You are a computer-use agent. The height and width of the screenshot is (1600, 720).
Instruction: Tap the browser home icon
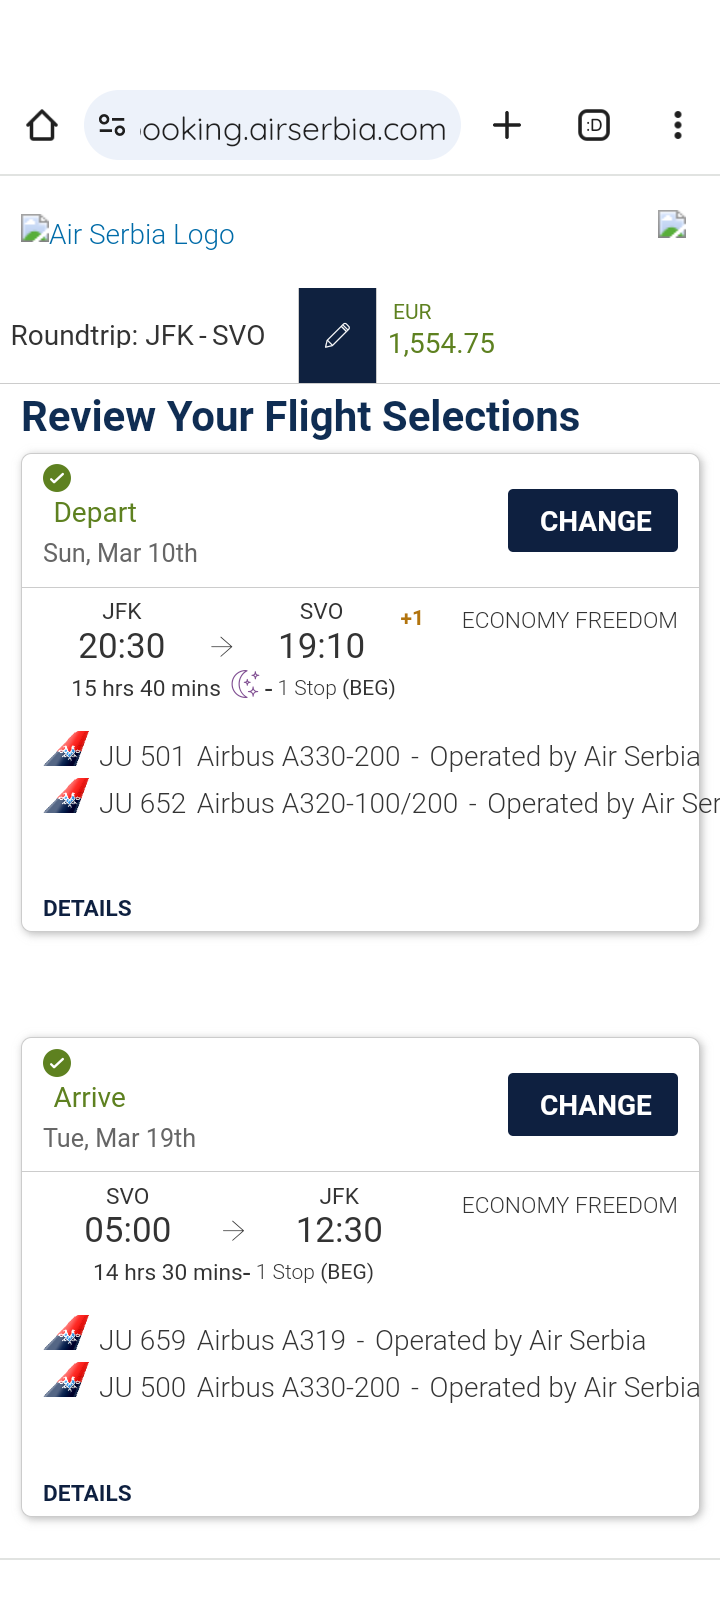pyautogui.click(x=42, y=126)
